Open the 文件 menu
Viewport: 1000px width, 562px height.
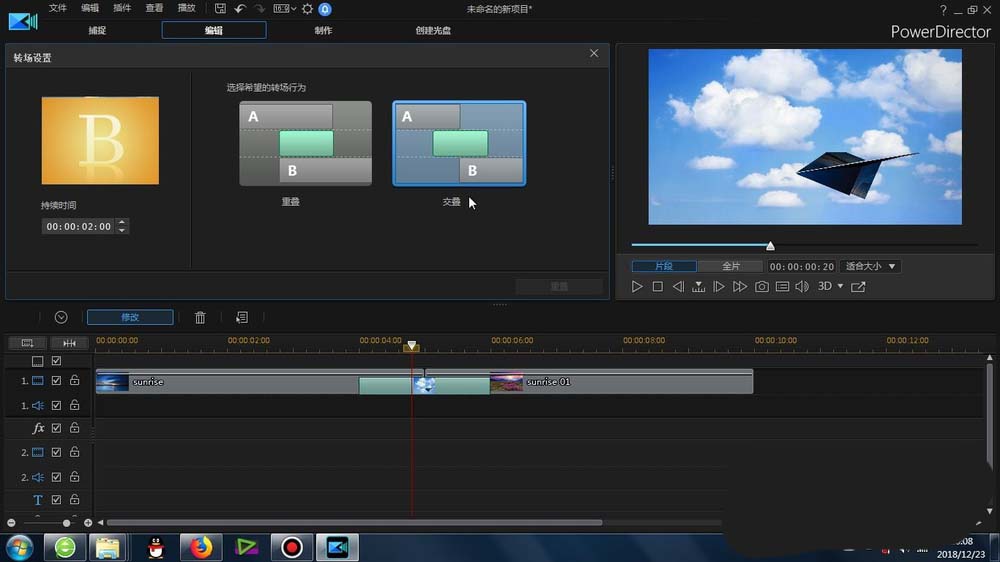[57, 8]
